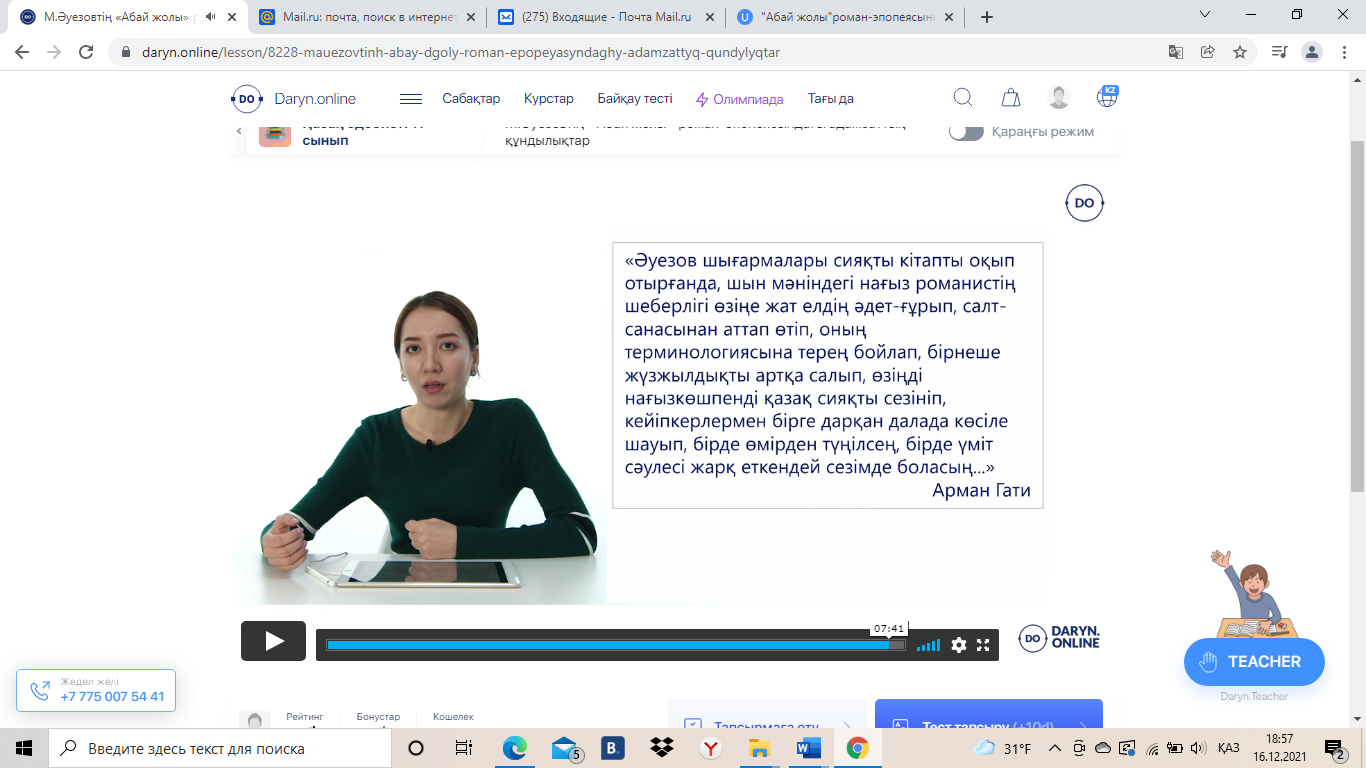Click the Рейтинг label below the video

(305, 717)
